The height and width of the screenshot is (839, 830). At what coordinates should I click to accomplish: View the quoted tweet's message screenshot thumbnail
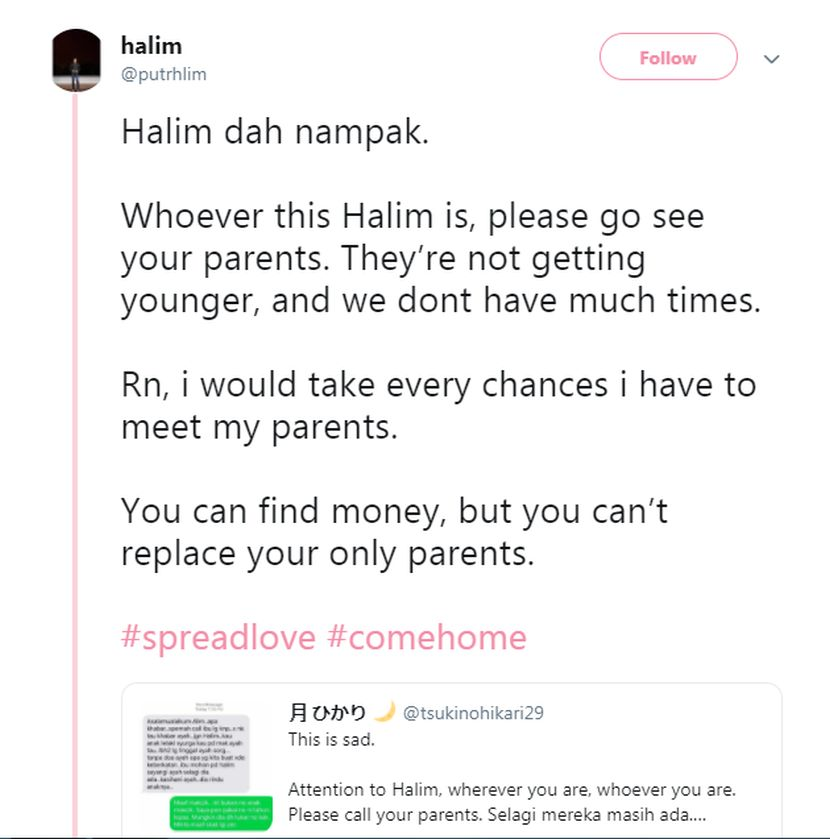pos(207,765)
